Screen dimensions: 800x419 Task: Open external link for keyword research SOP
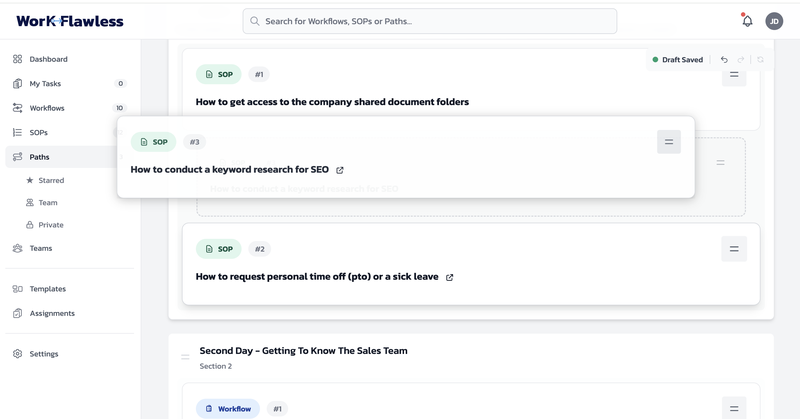(340, 170)
